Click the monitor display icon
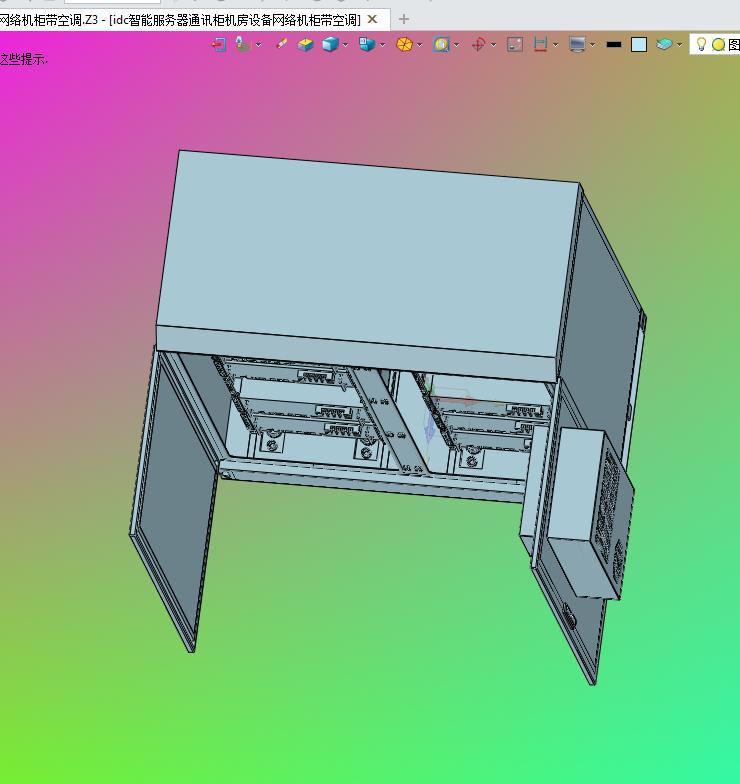Image resolution: width=740 pixels, height=784 pixels. click(577, 44)
